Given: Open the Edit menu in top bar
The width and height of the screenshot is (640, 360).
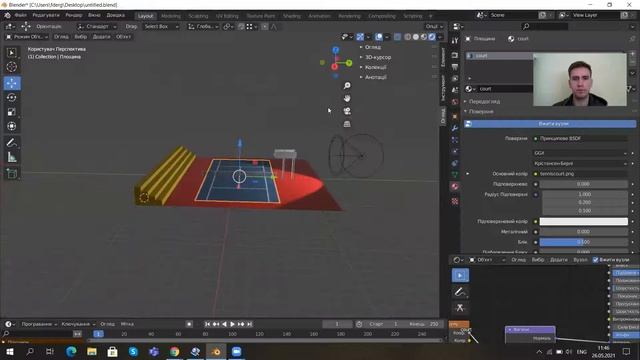Looking at the screenshot, I should pyautogui.click(x=46, y=15).
